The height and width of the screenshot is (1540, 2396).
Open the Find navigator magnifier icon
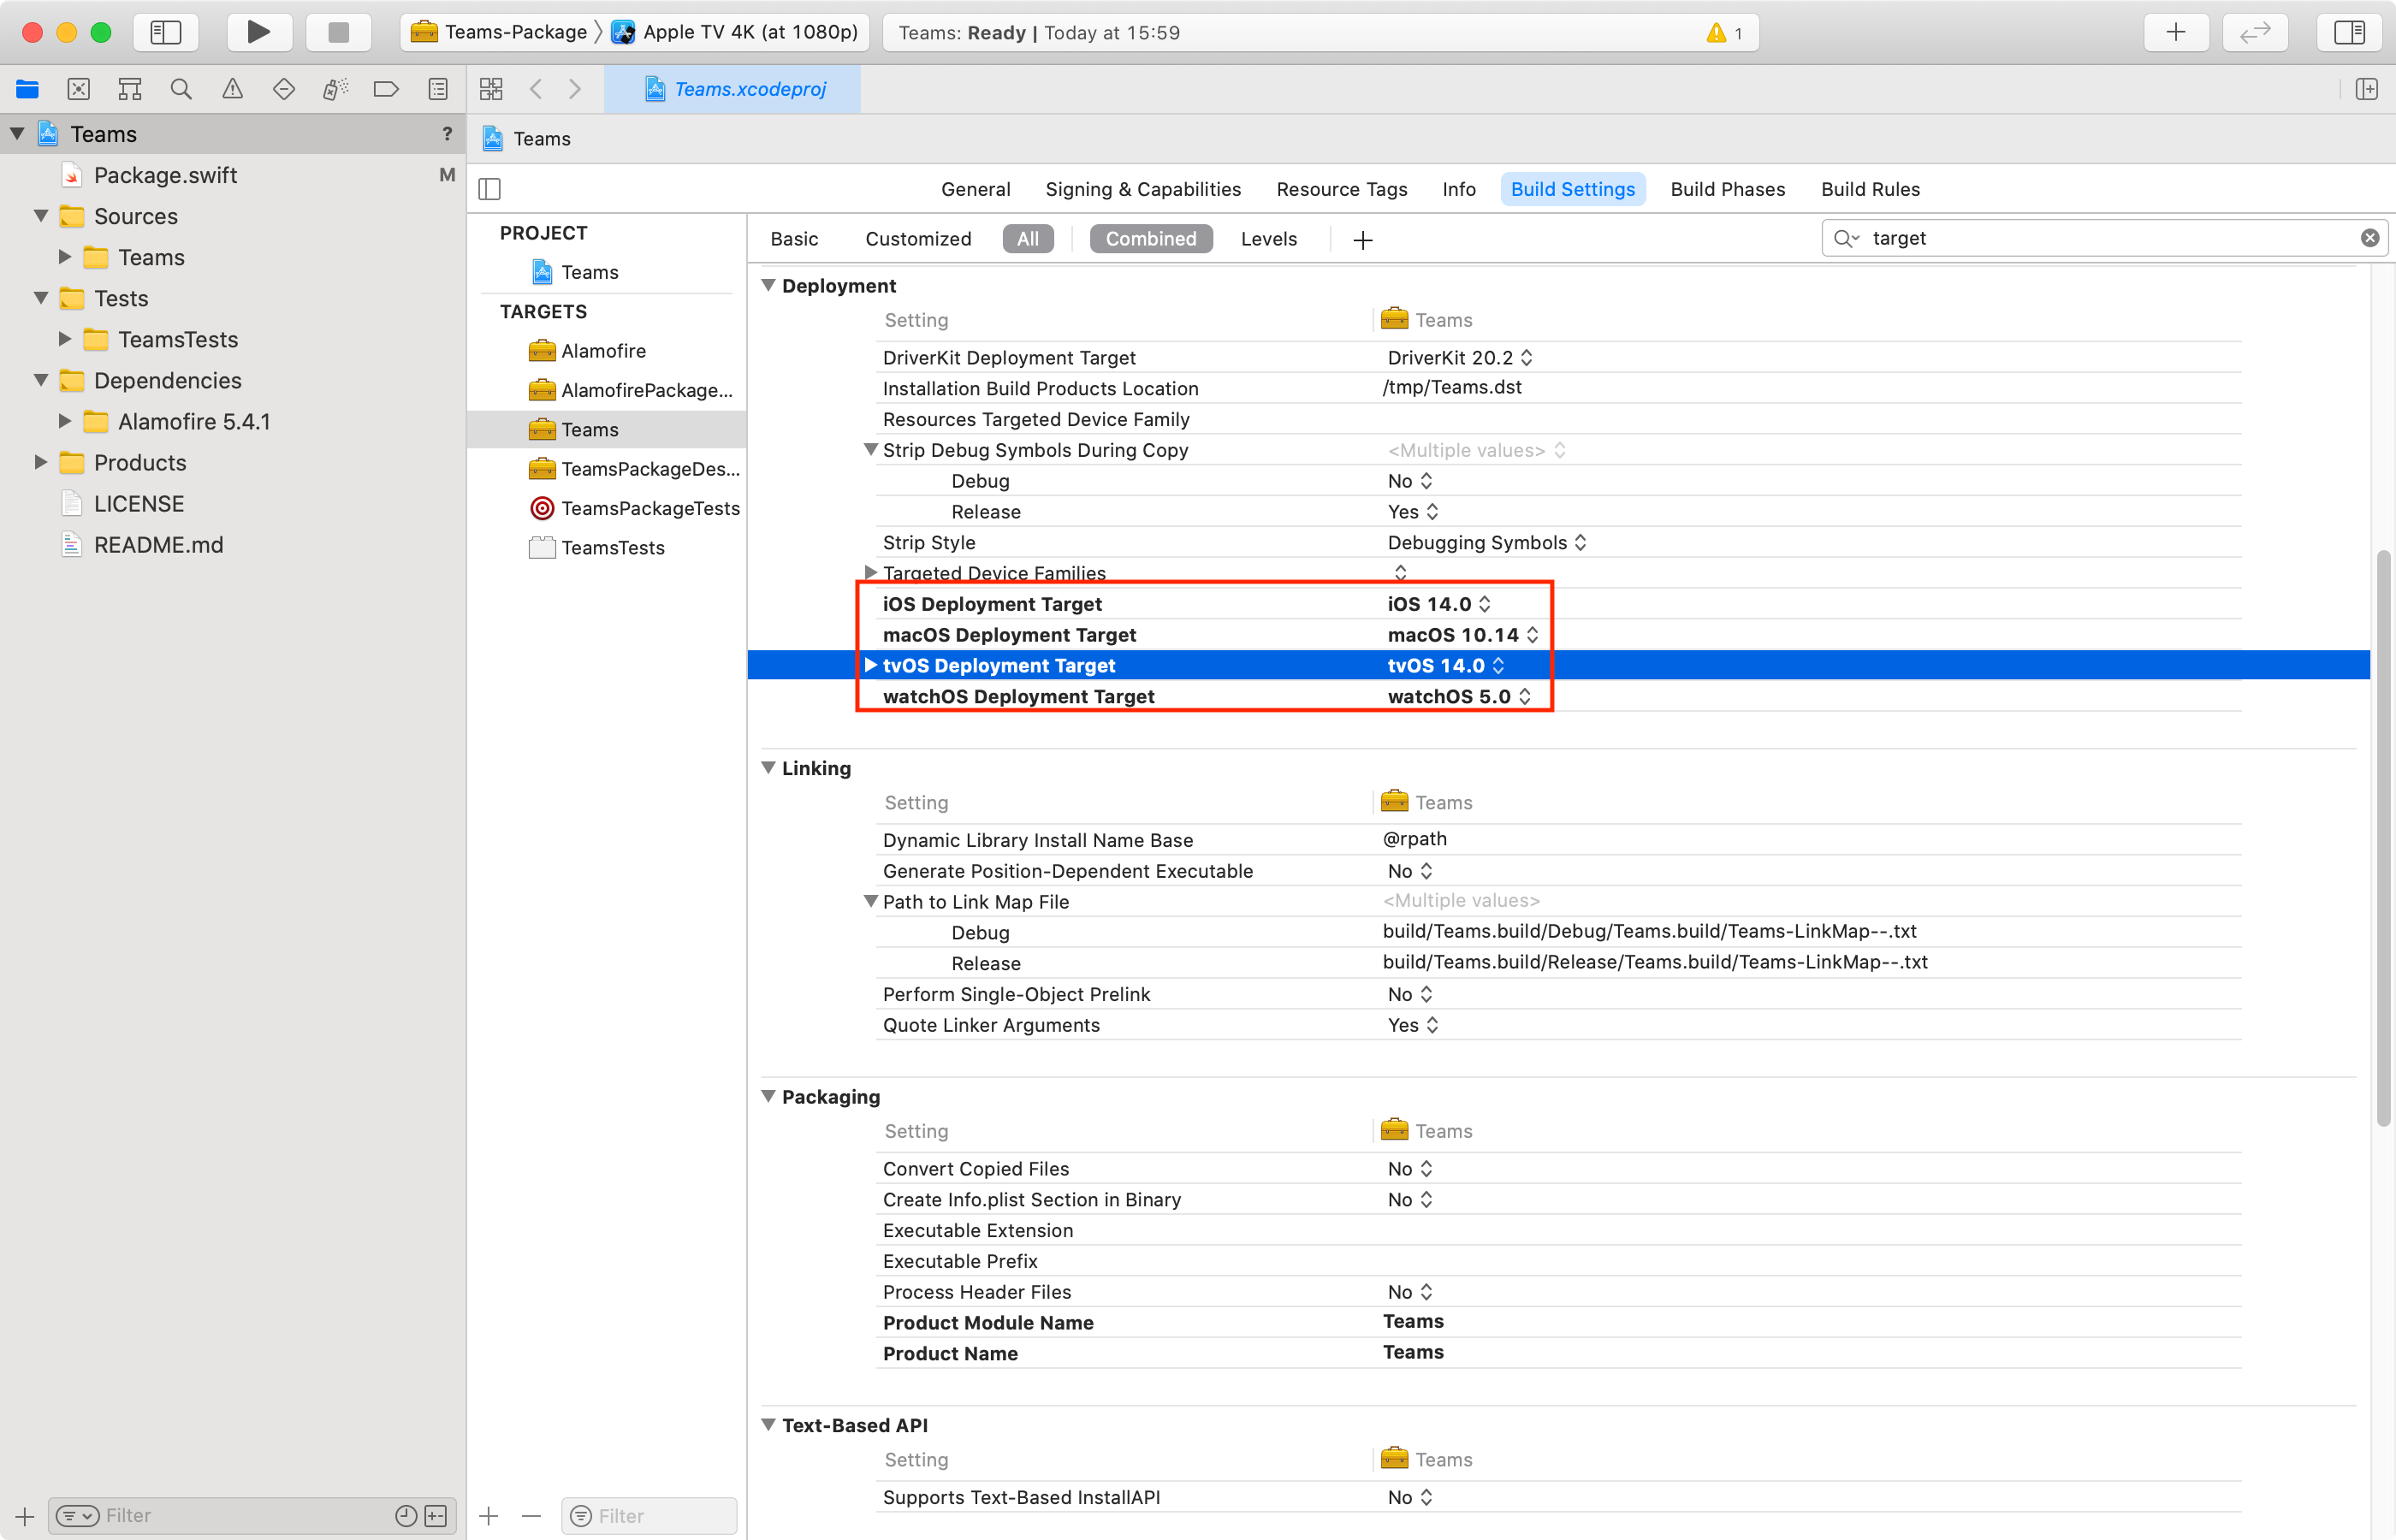click(x=181, y=89)
